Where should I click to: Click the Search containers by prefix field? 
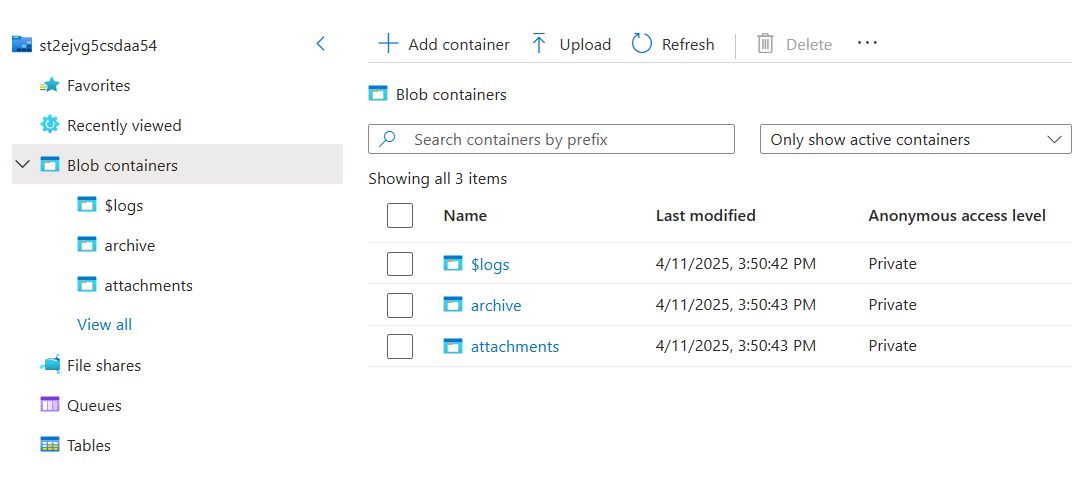[x=551, y=139]
